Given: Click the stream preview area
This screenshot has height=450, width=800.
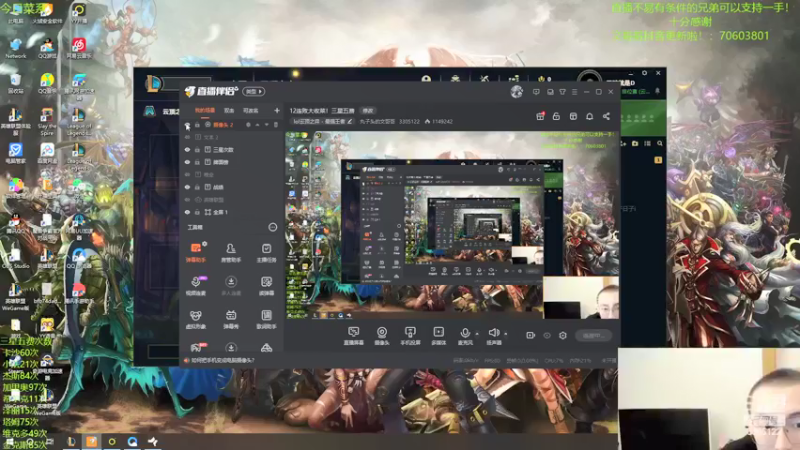Looking at the screenshot, I should coord(452,225).
